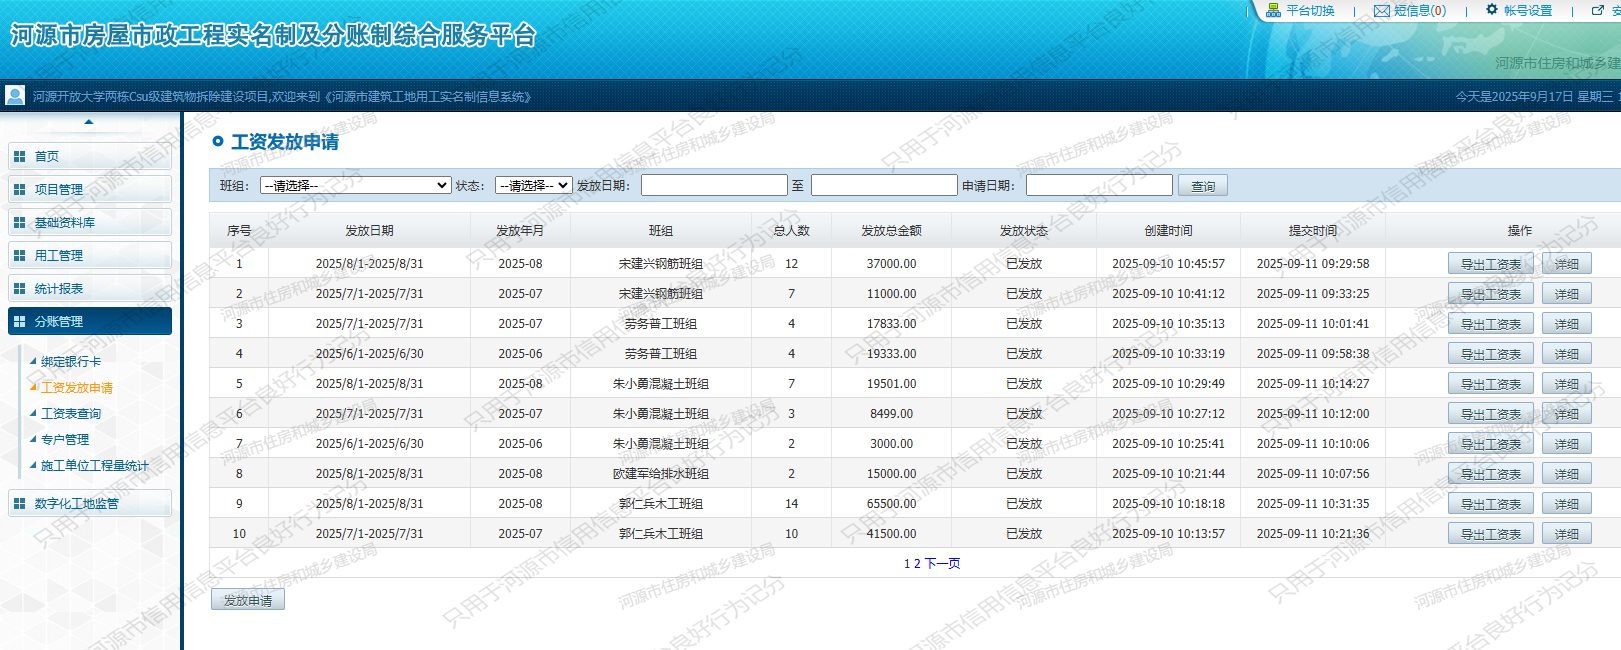Open the 首页 menu item

pos(90,156)
